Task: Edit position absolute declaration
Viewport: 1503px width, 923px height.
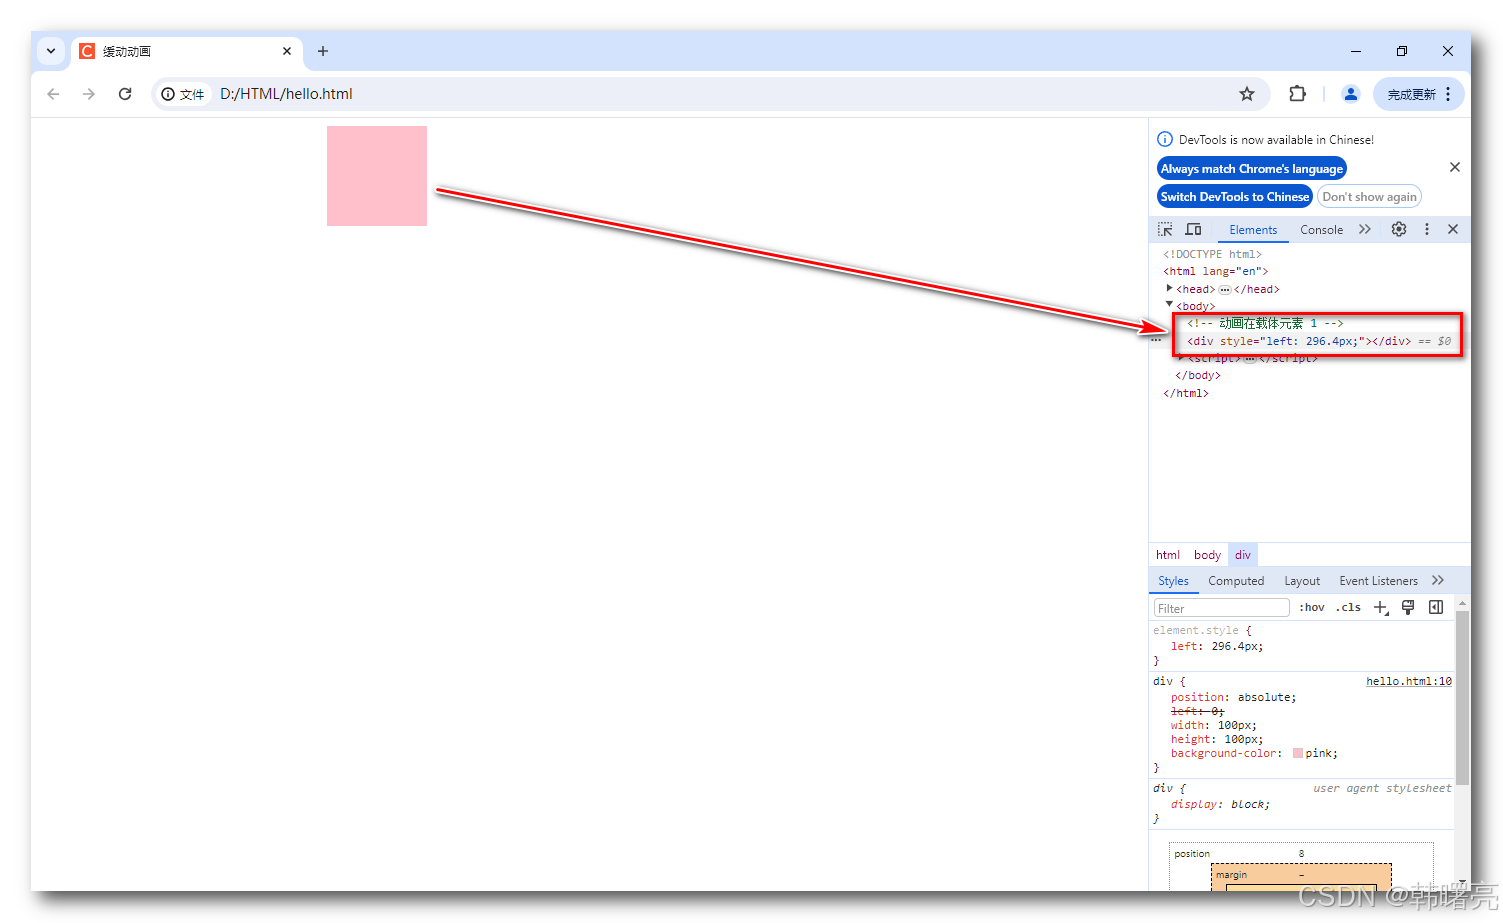Action: (1233, 697)
